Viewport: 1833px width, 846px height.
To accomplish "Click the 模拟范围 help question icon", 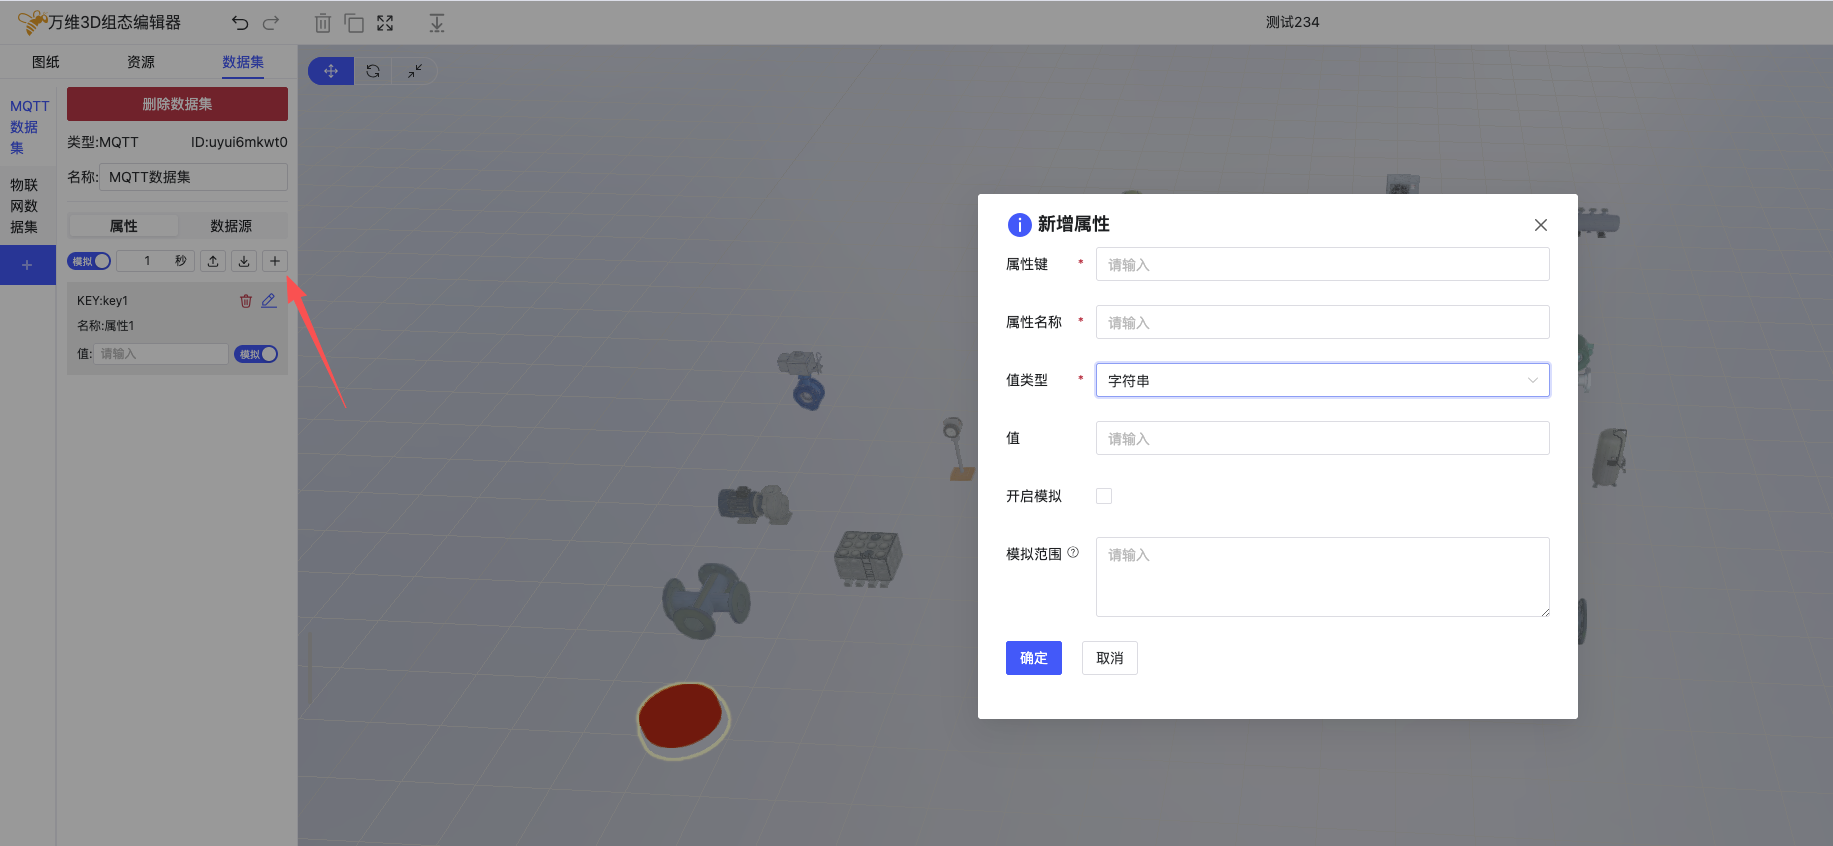I will pos(1073,552).
